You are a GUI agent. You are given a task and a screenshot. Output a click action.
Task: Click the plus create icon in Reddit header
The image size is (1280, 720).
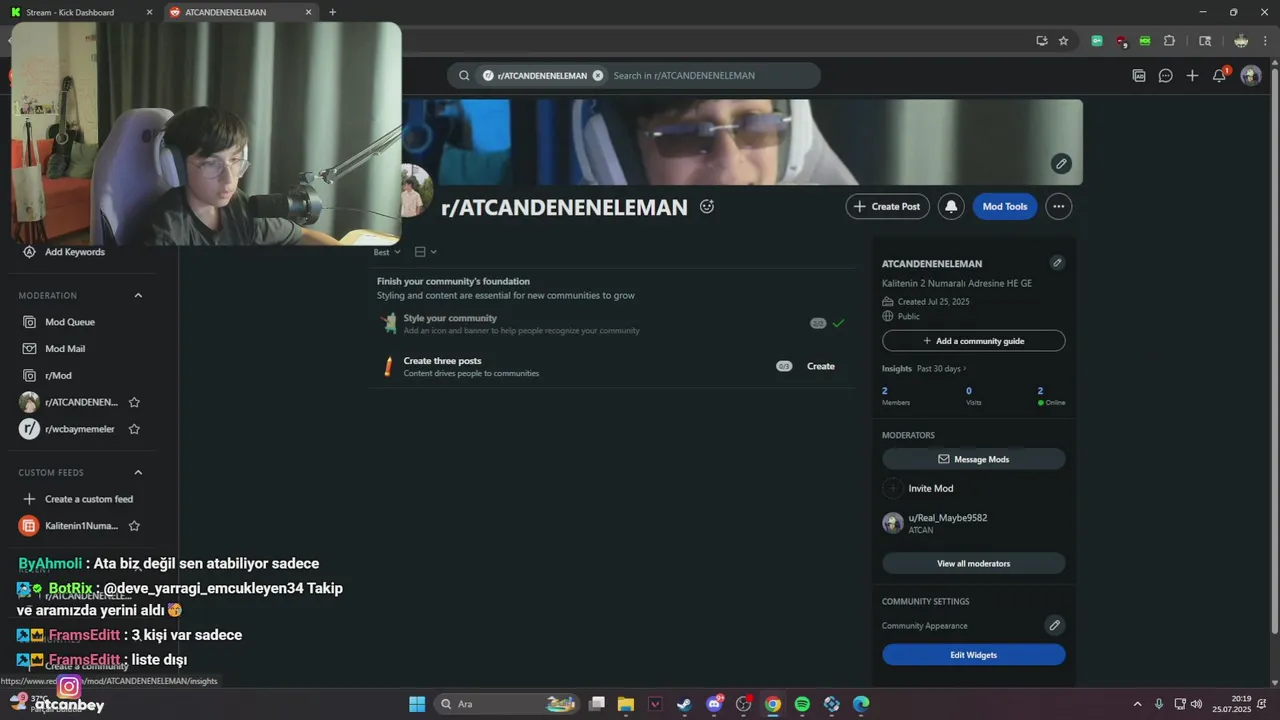point(1192,75)
